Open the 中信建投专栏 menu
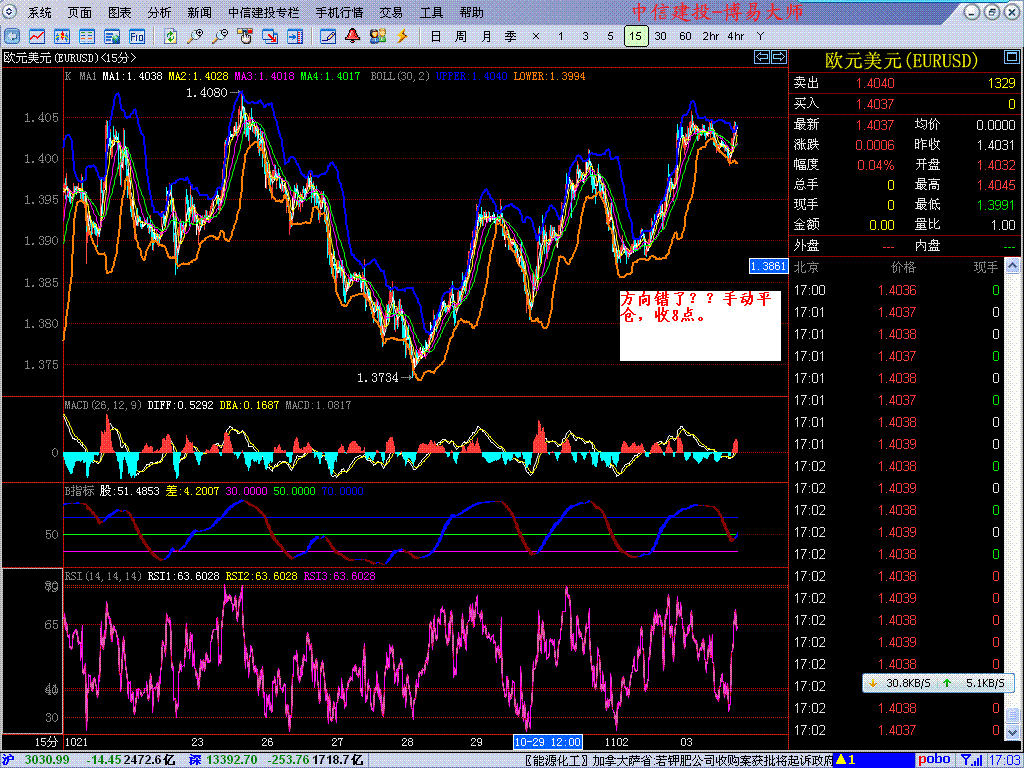This screenshot has width=1024, height=768. point(263,12)
